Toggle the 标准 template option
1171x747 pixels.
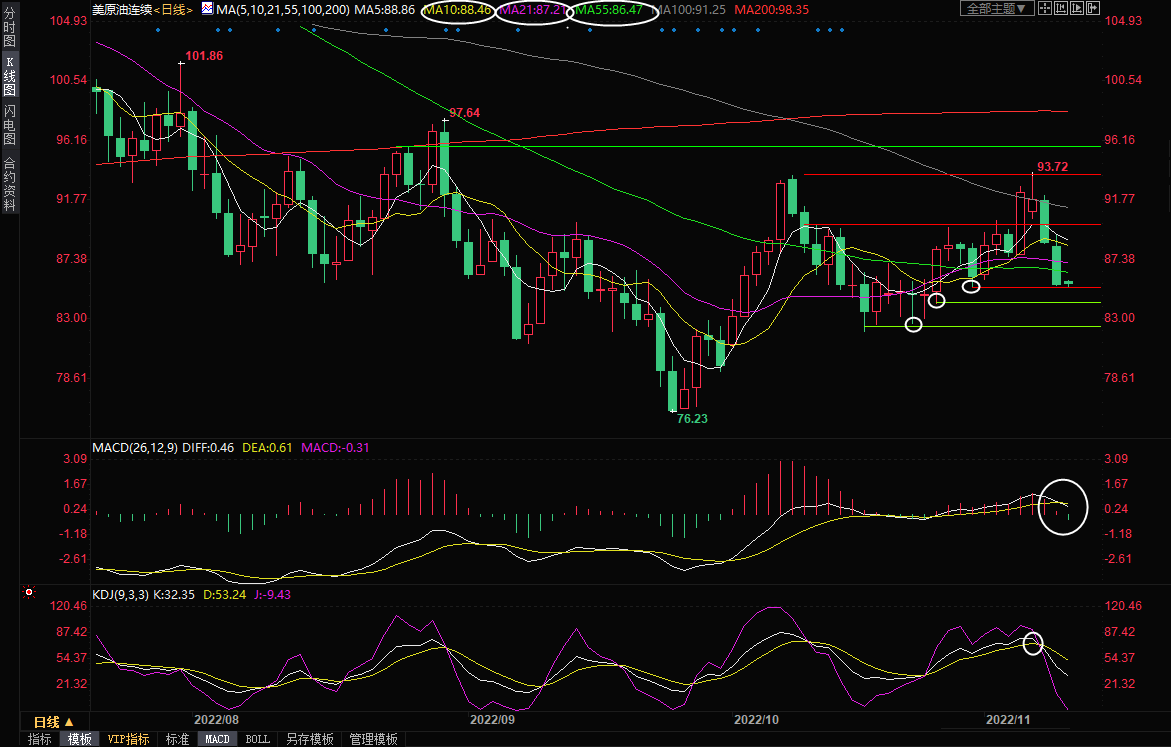click(x=177, y=740)
